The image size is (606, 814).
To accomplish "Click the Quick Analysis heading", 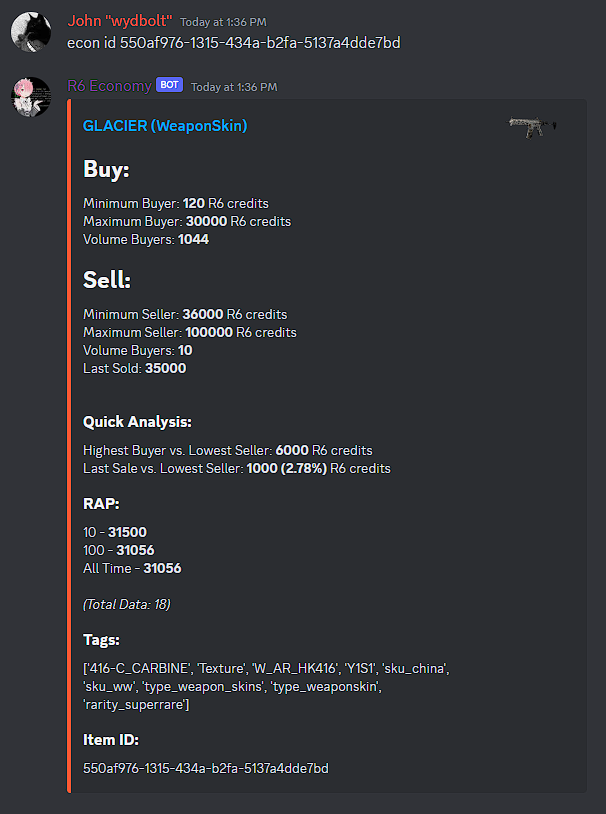I will 138,422.
